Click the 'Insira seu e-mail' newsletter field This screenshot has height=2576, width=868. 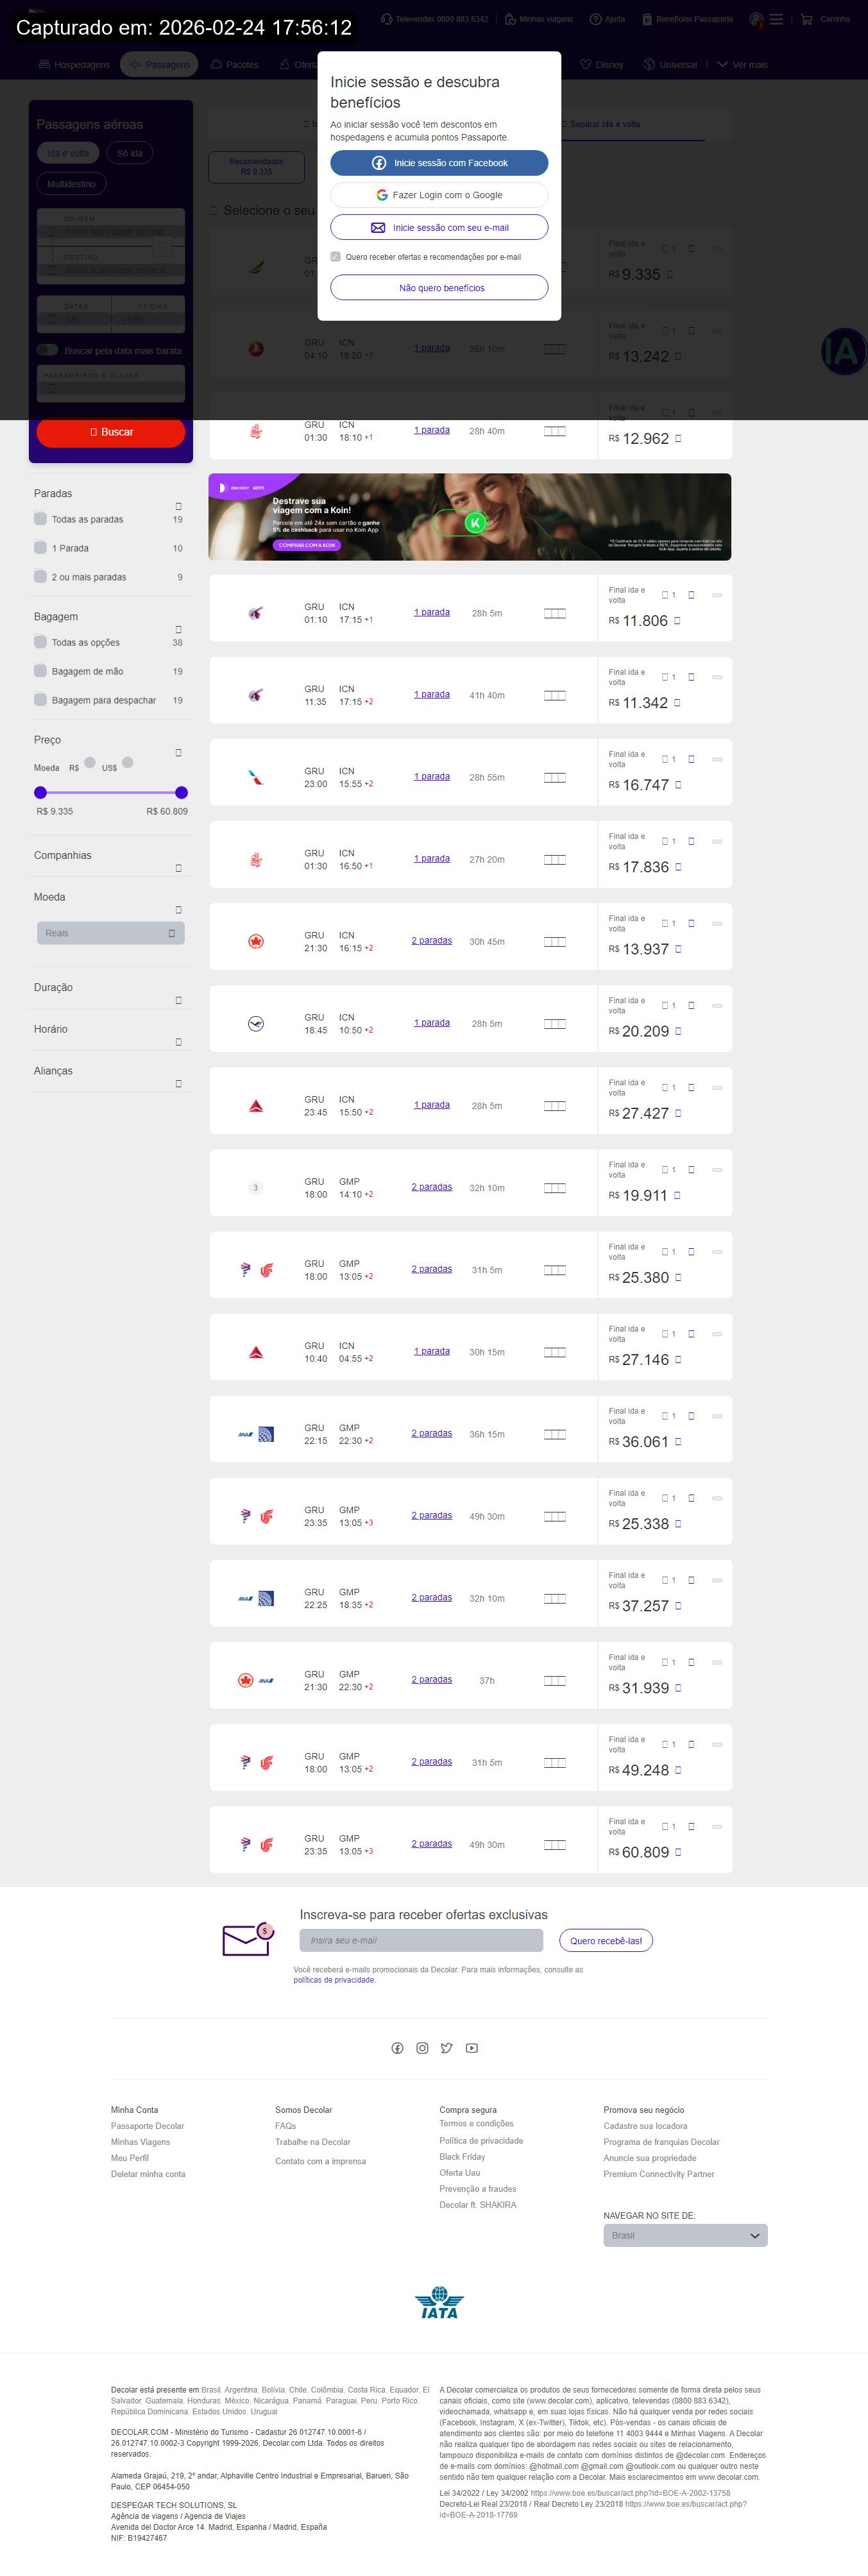coord(421,1940)
